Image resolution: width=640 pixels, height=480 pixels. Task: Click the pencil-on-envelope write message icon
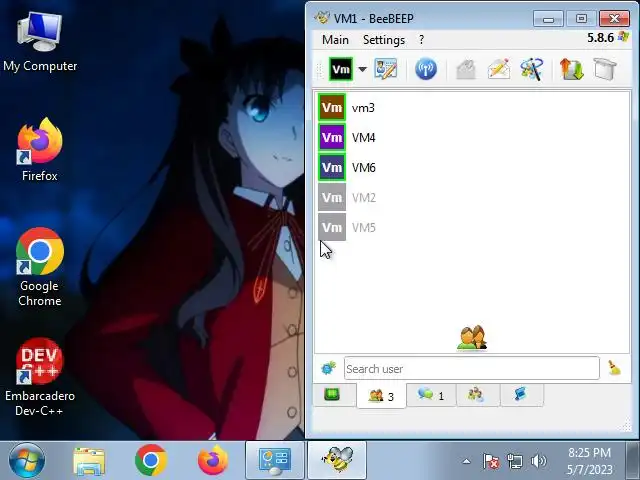[x=499, y=69]
